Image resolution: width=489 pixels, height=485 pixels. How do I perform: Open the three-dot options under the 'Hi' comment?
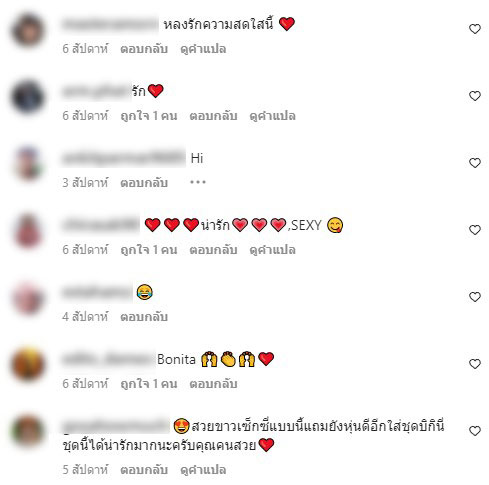(x=198, y=182)
